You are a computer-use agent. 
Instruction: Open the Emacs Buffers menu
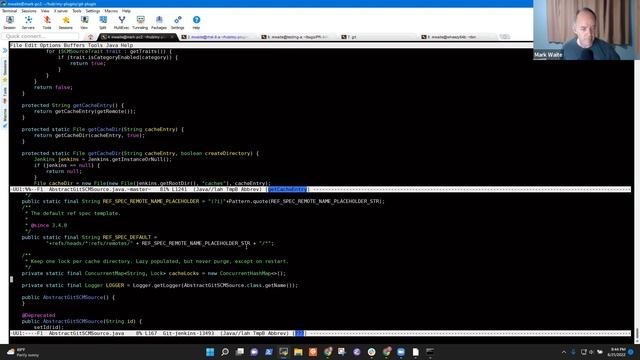[74, 45]
